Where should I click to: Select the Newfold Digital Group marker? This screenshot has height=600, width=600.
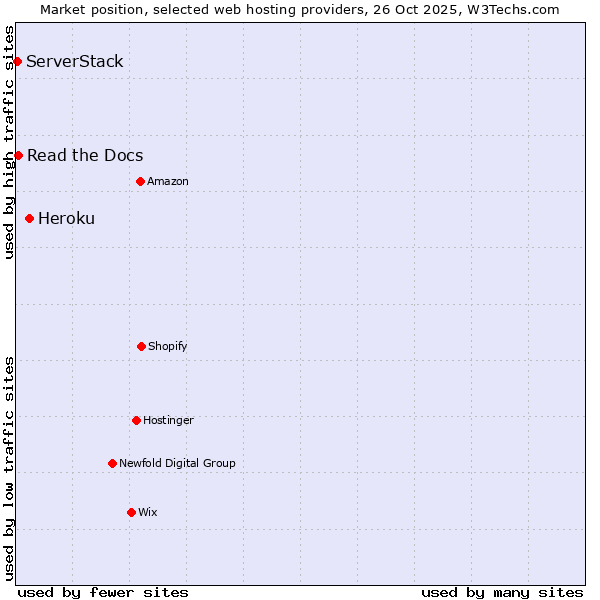point(112,463)
